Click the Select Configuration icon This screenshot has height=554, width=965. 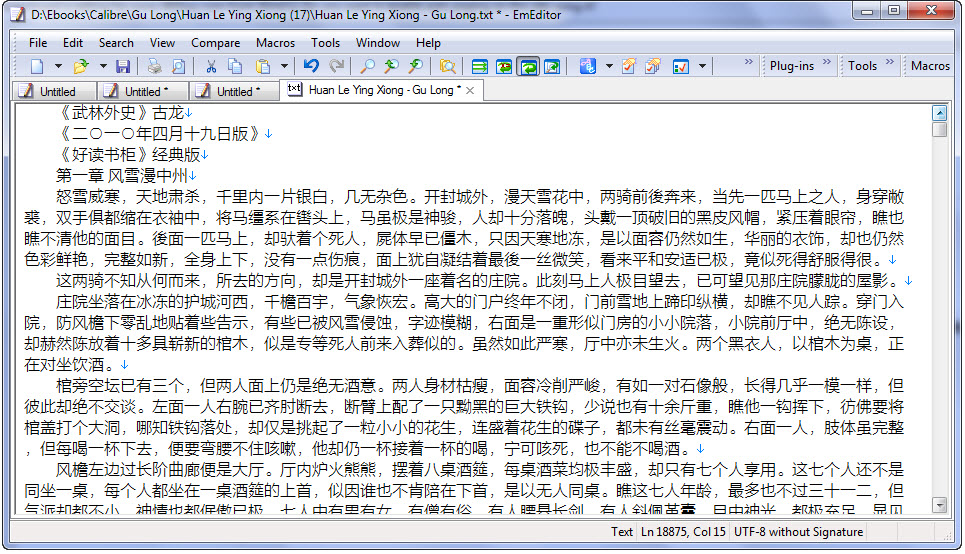pos(588,66)
